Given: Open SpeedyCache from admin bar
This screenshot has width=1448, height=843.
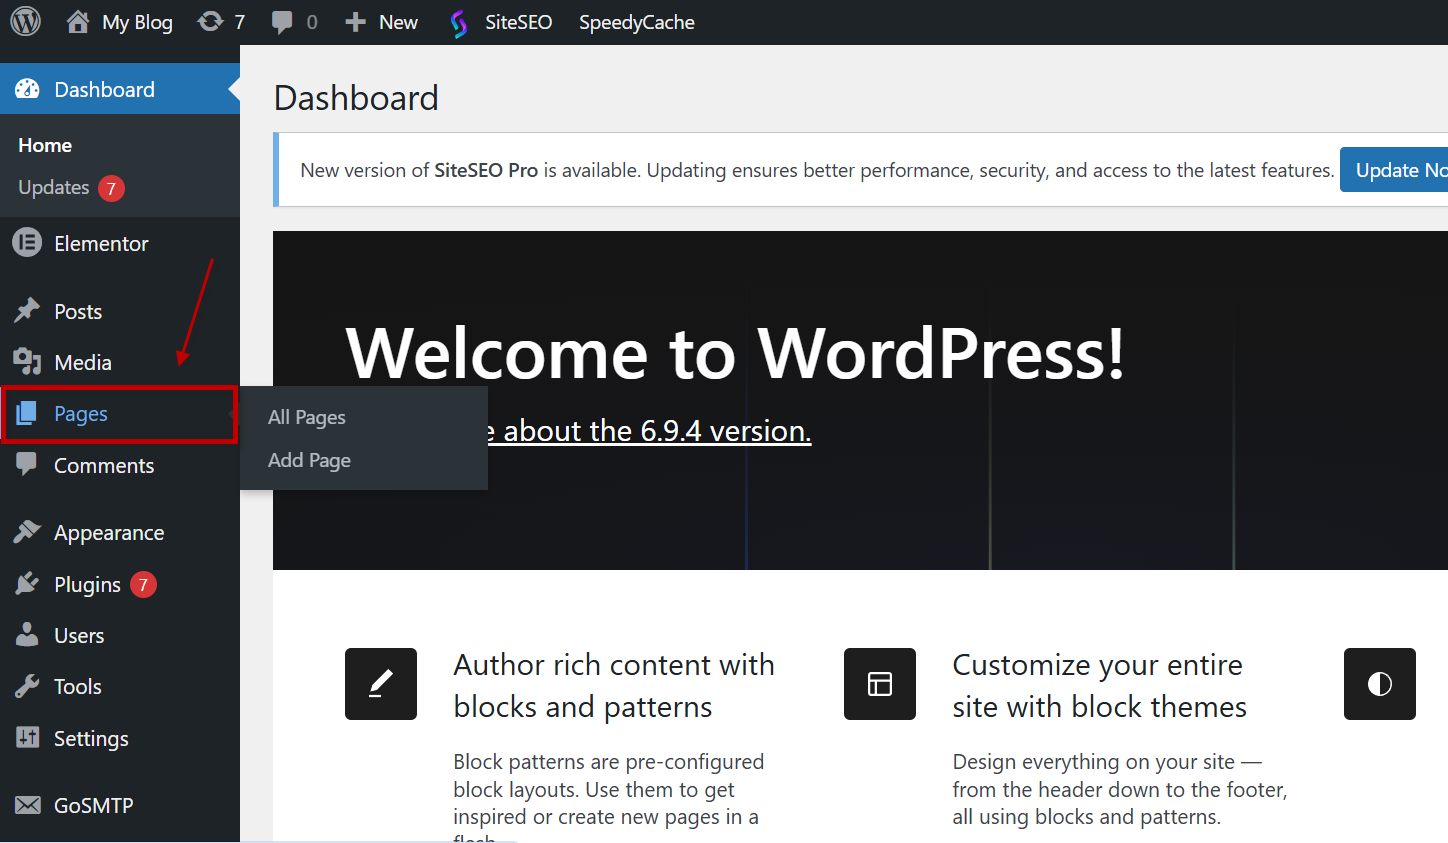Looking at the screenshot, I should click(x=636, y=22).
